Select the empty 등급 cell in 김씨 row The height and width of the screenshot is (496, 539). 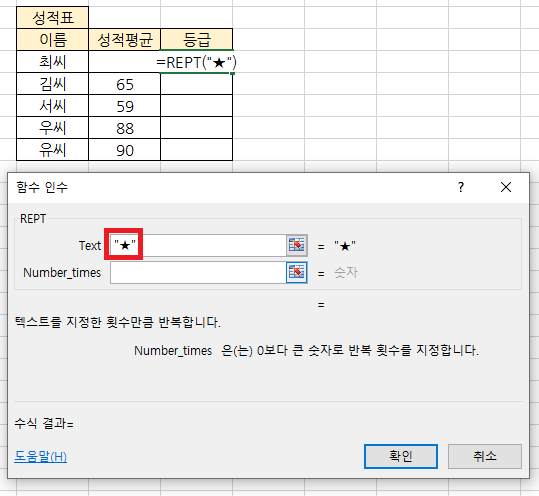pos(196,84)
